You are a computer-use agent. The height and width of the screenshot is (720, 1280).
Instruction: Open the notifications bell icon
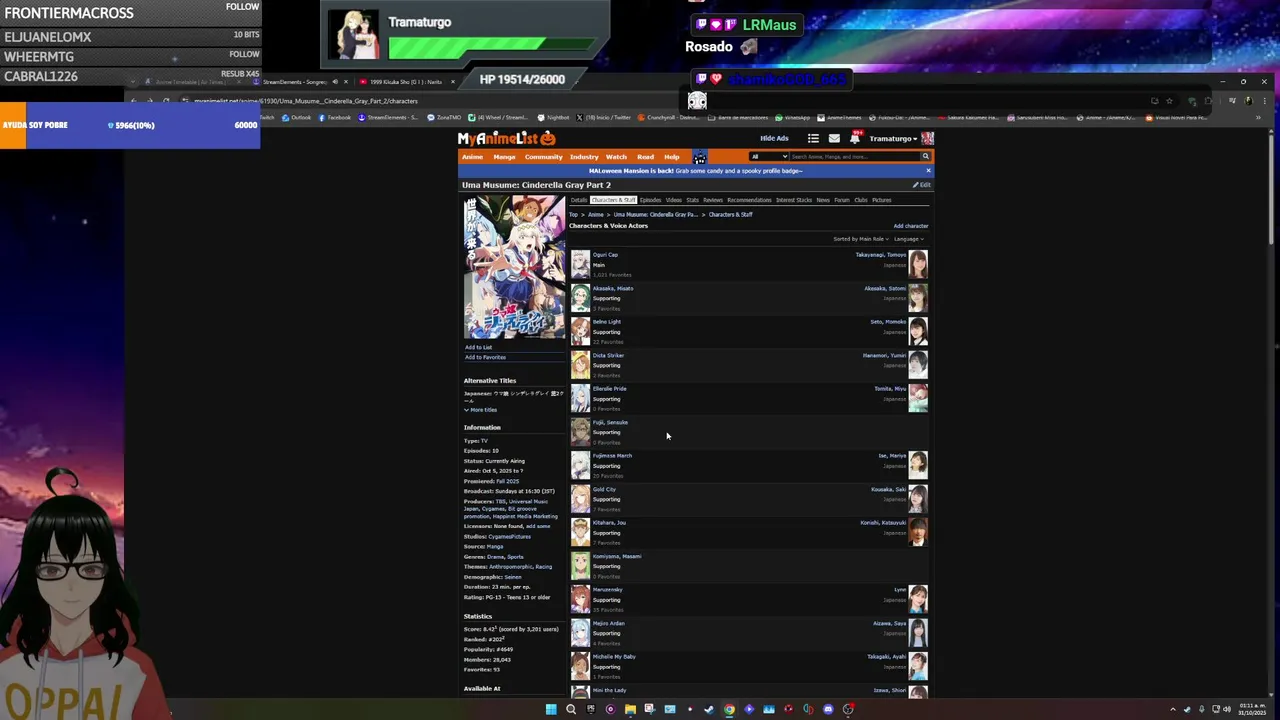pos(855,138)
